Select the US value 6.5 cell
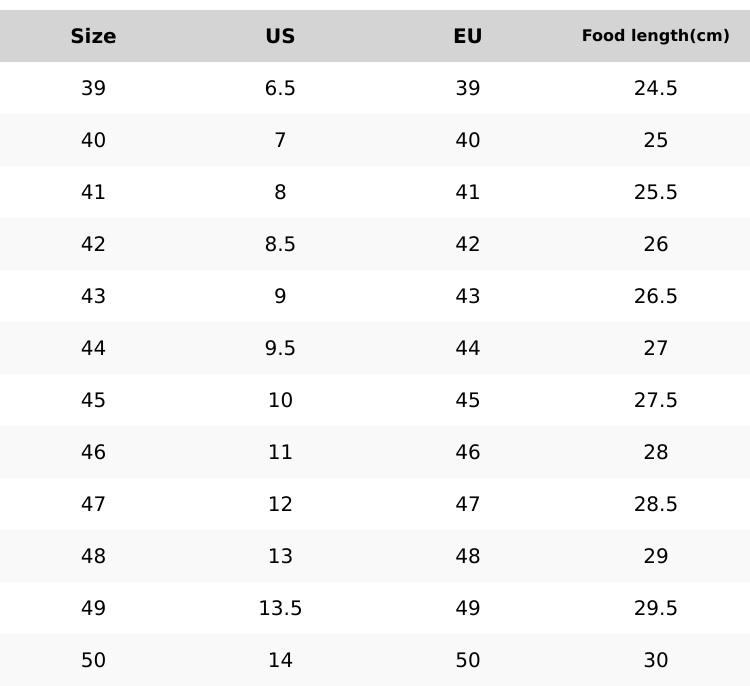This screenshot has width=750, height=686. 280,88
